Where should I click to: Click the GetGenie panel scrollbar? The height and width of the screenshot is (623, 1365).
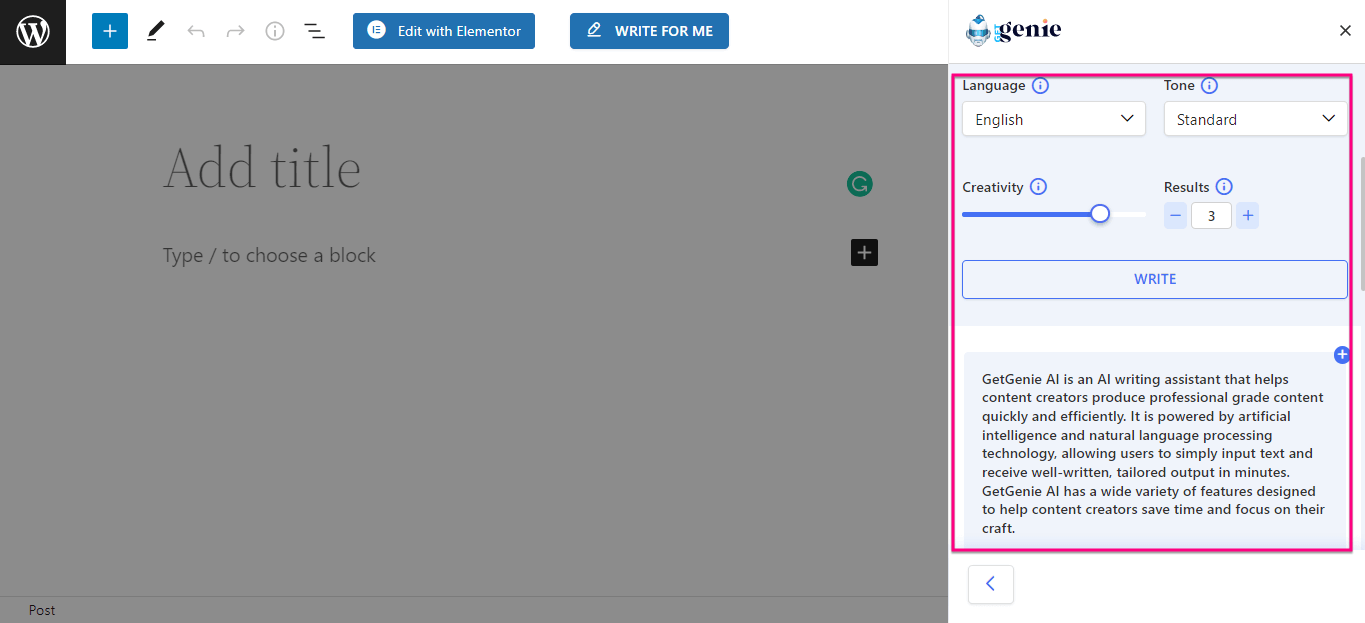[1360, 223]
